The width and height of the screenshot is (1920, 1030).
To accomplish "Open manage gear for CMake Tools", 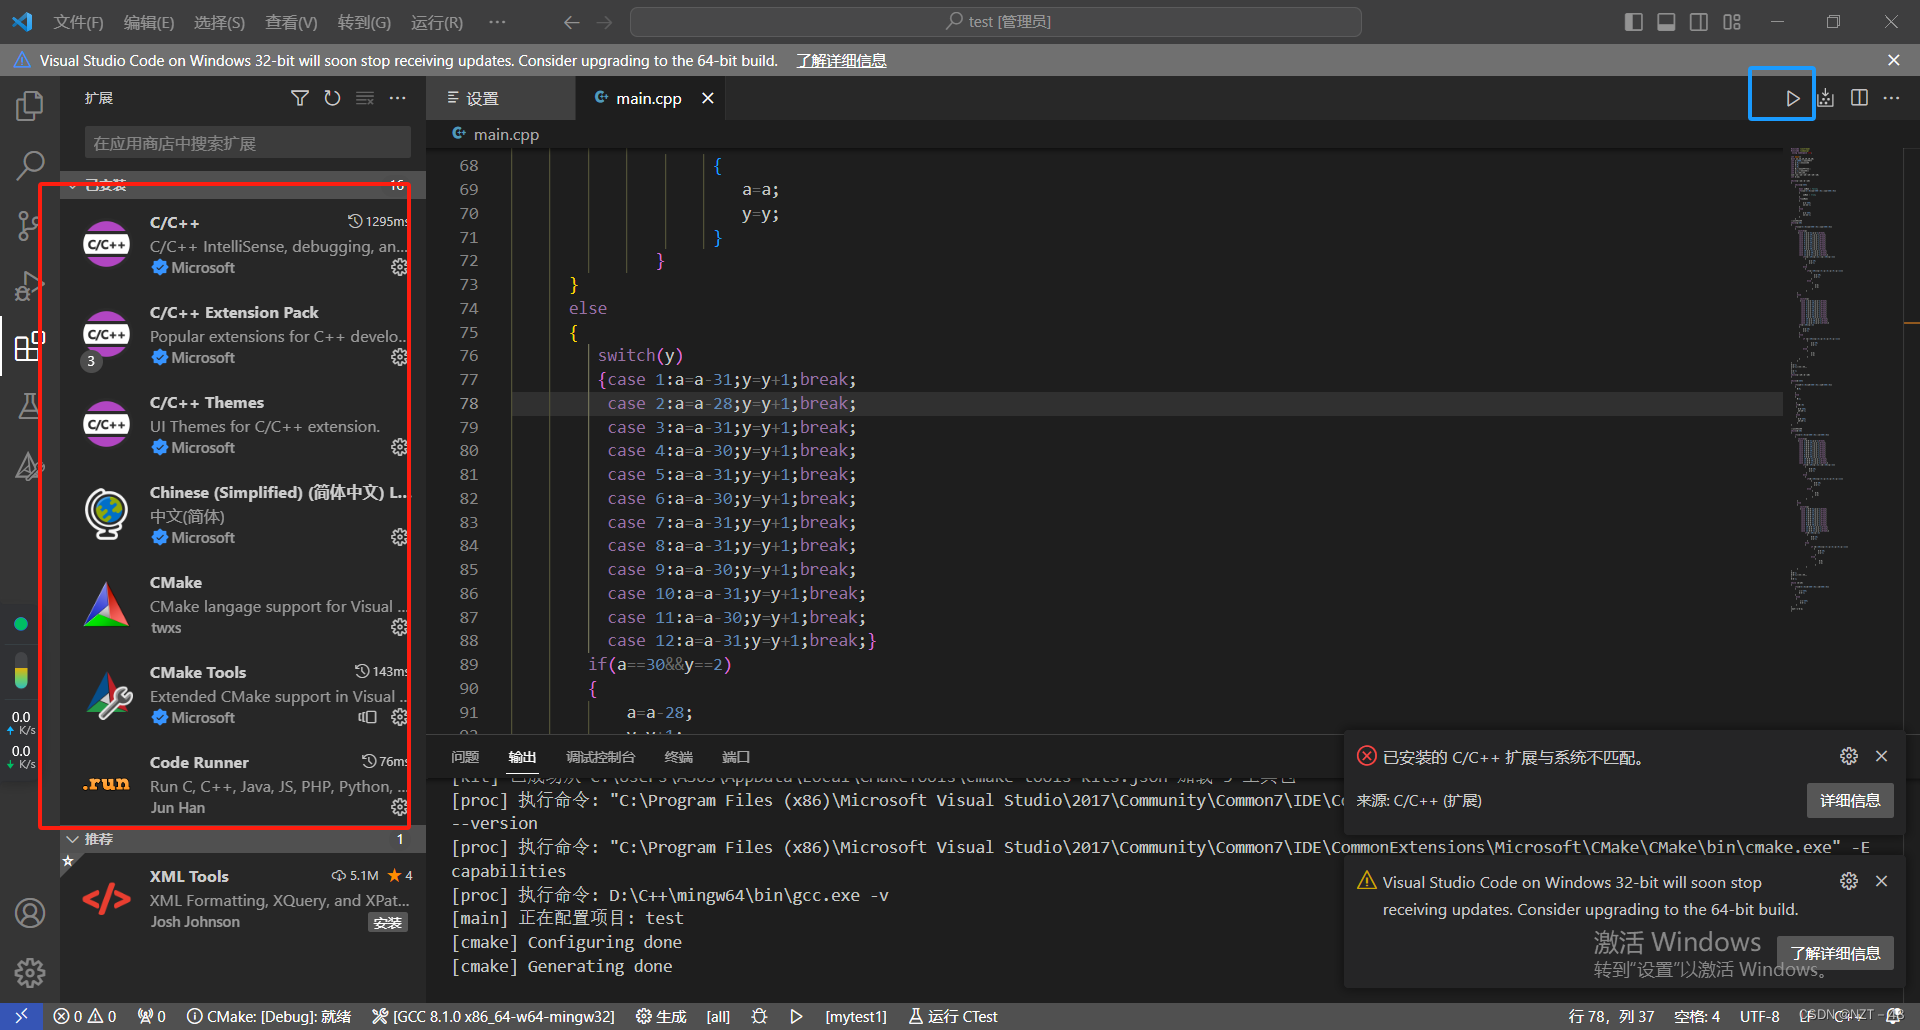I will point(399,717).
